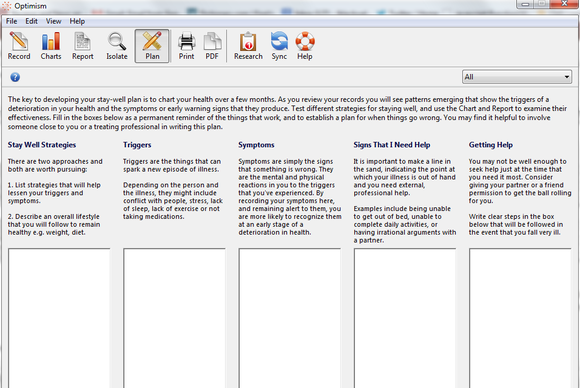Click the Sync icon

tap(279, 46)
